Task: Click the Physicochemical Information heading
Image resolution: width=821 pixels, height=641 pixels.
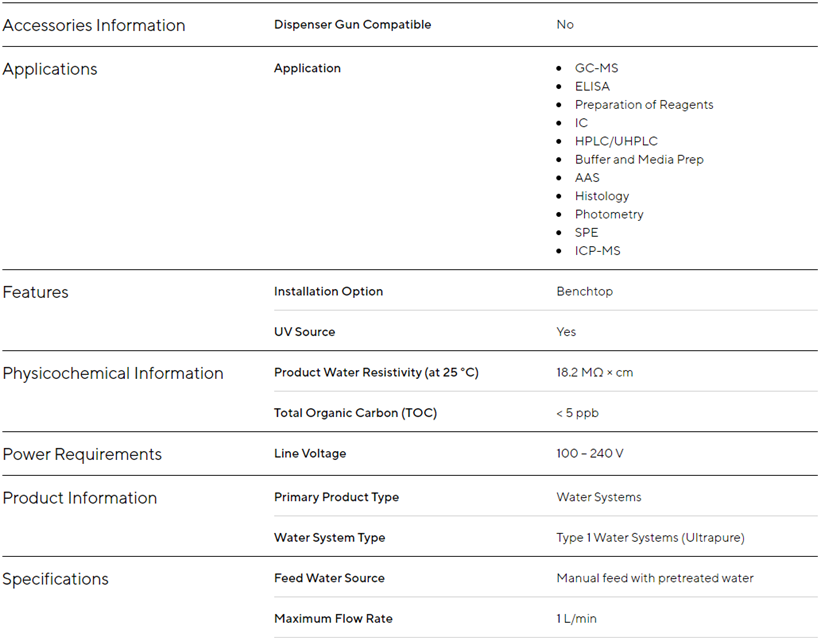Action: pyautogui.click(x=113, y=374)
